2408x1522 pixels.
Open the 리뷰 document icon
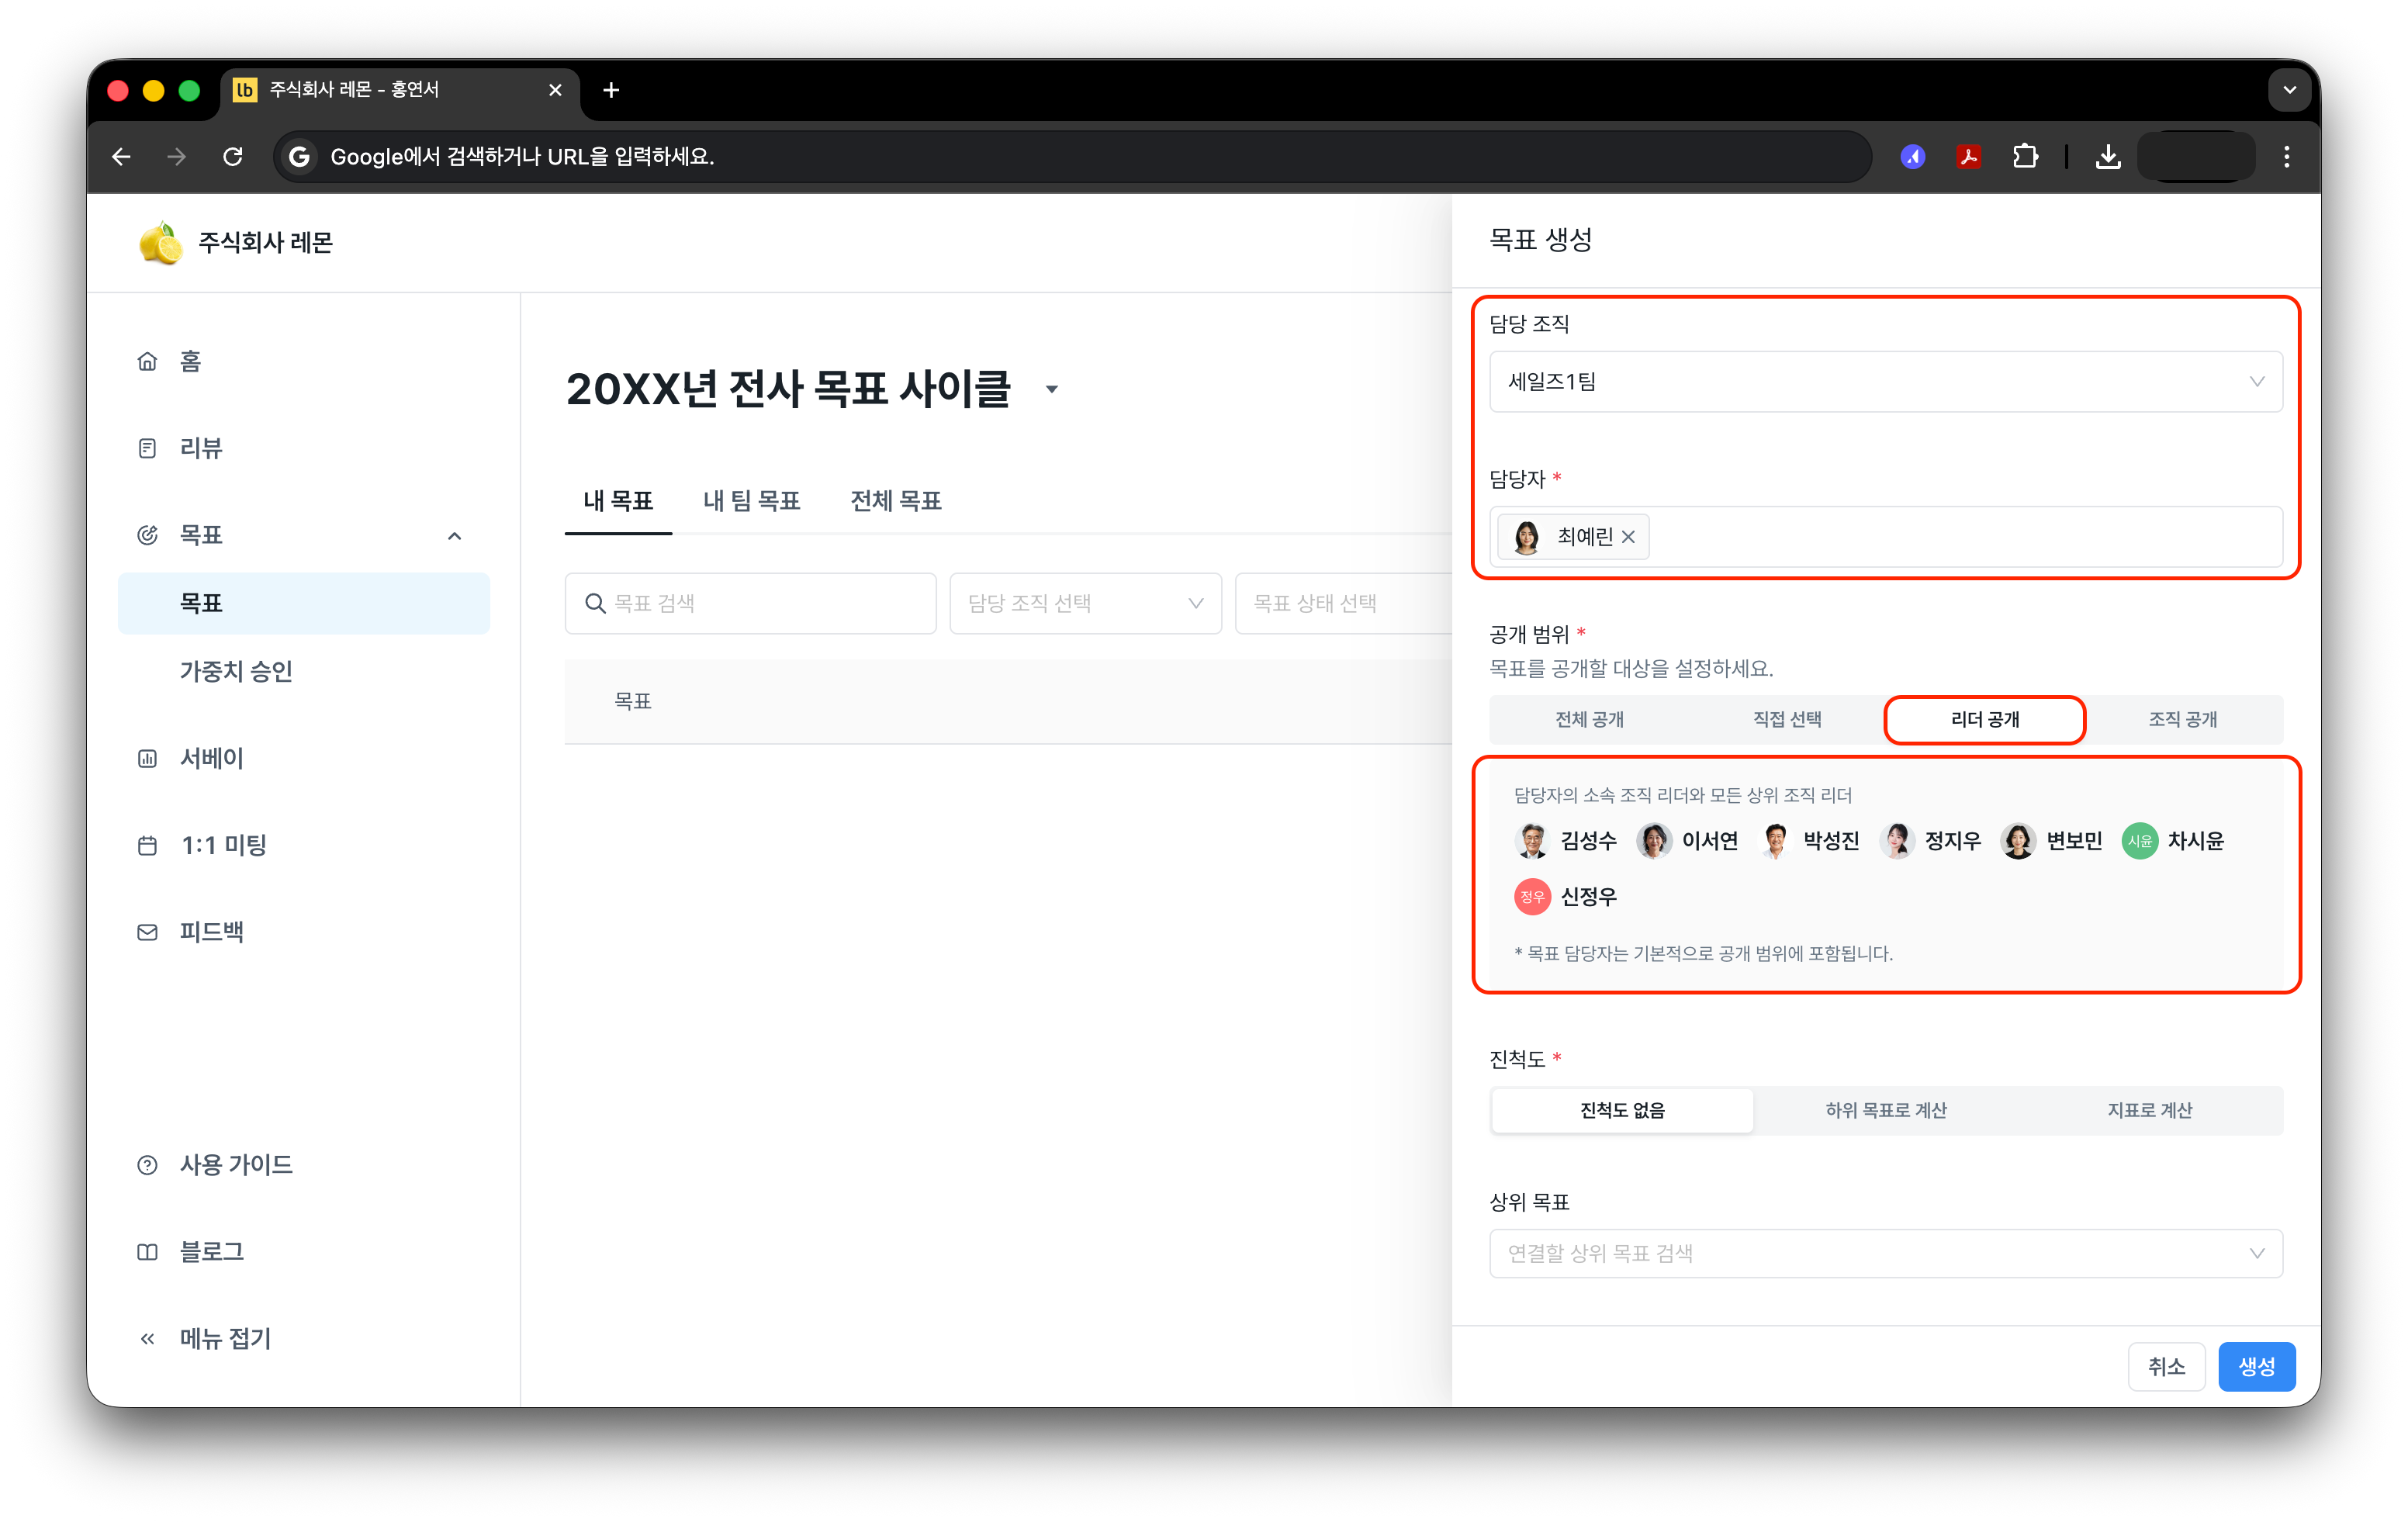pos(147,448)
